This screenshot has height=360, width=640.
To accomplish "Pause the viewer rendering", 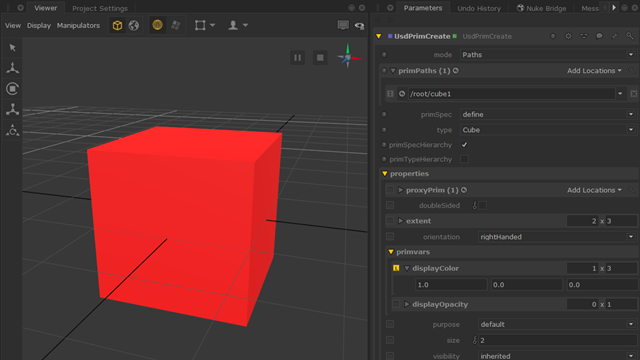I will point(298,58).
